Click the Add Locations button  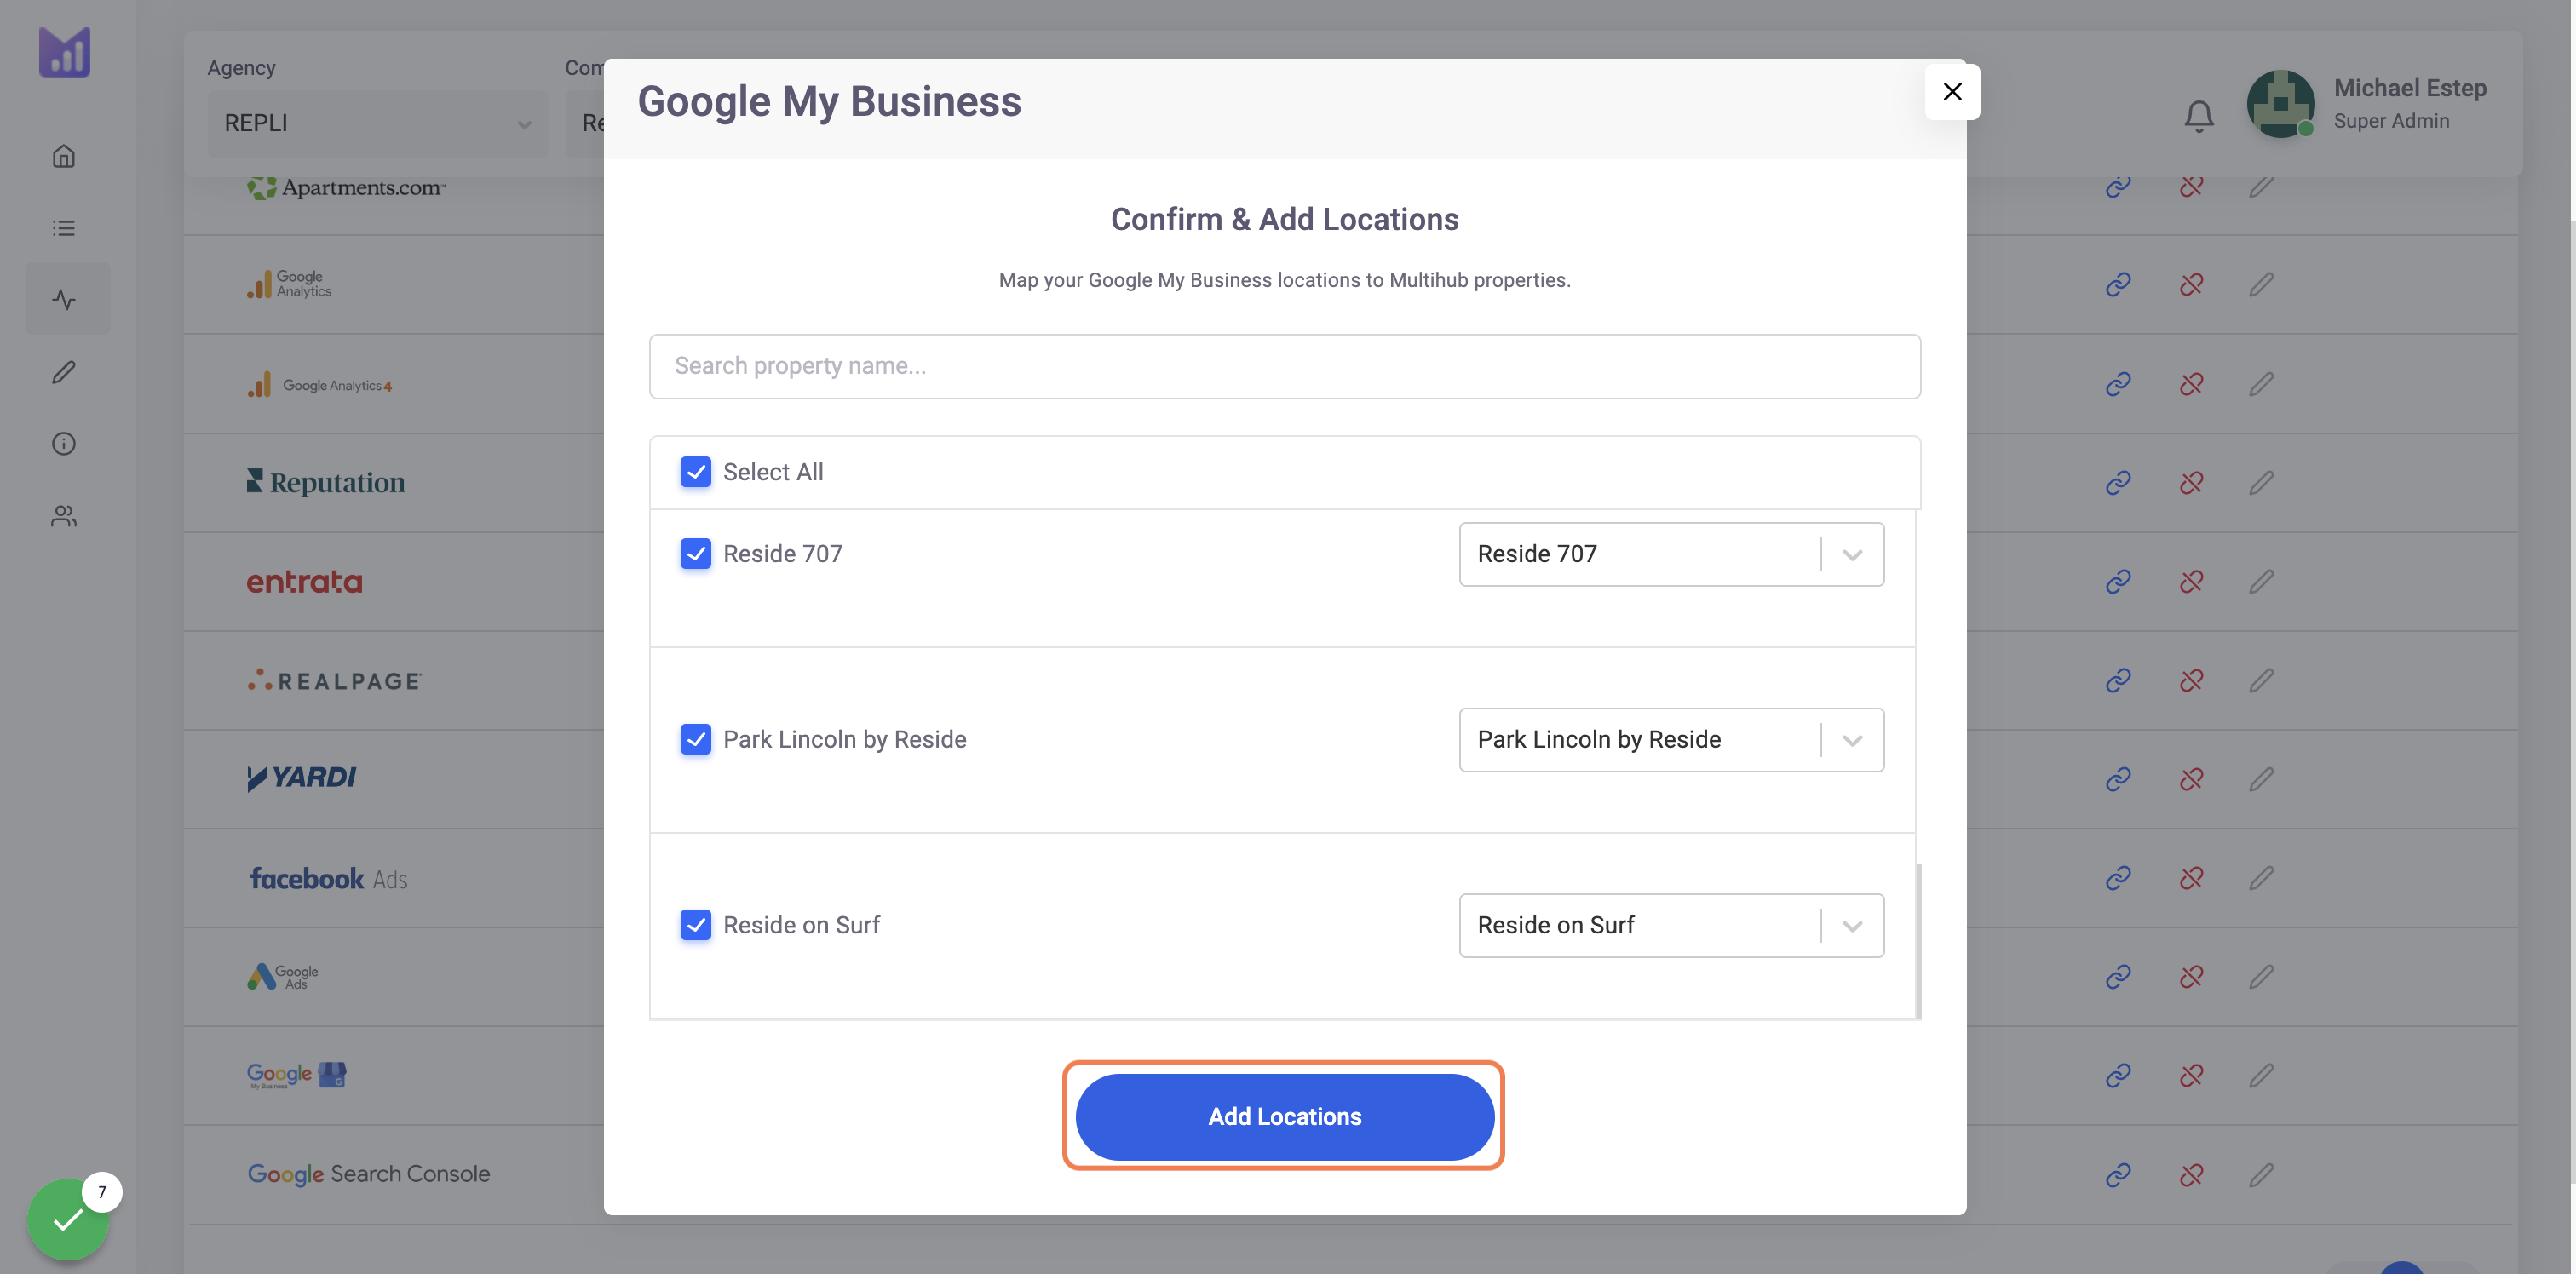pyautogui.click(x=1284, y=1117)
